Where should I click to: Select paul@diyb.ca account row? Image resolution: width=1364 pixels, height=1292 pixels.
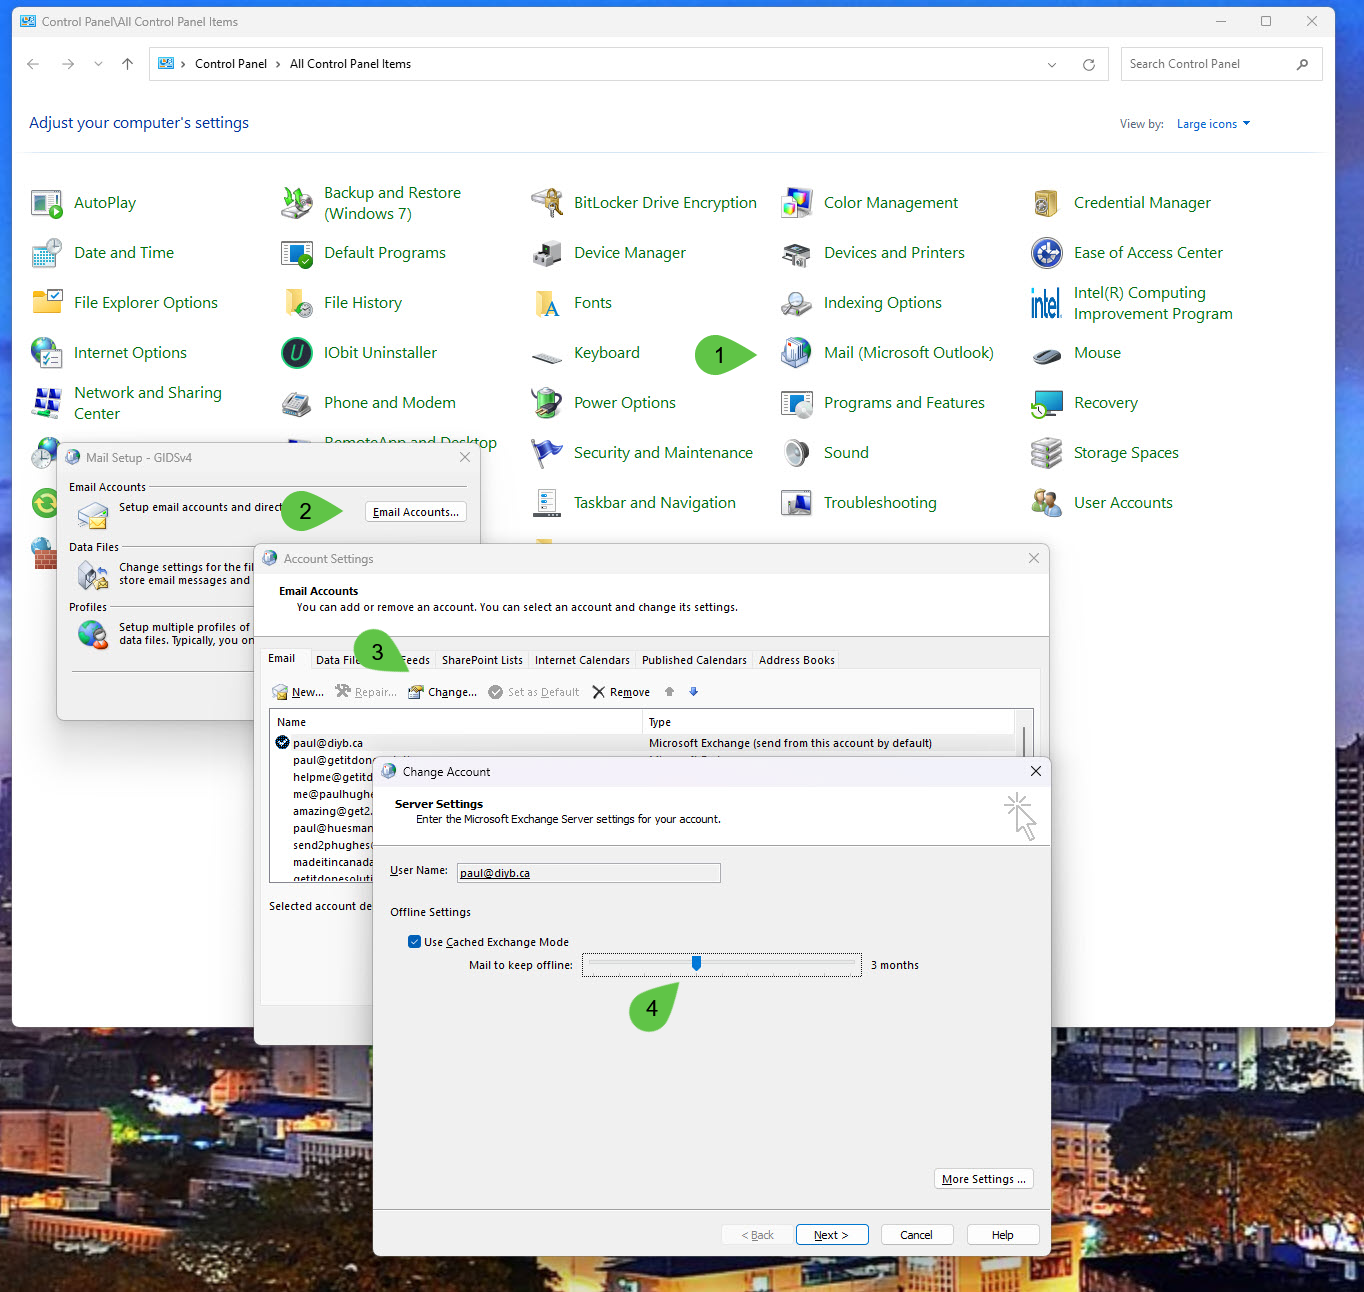pyautogui.click(x=645, y=743)
